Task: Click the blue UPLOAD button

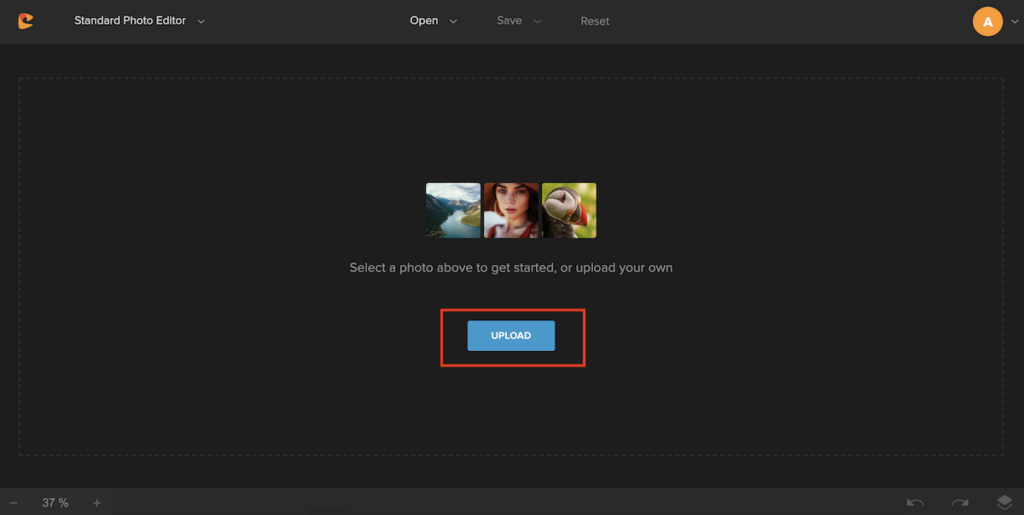Action: [x=511, y=336]
